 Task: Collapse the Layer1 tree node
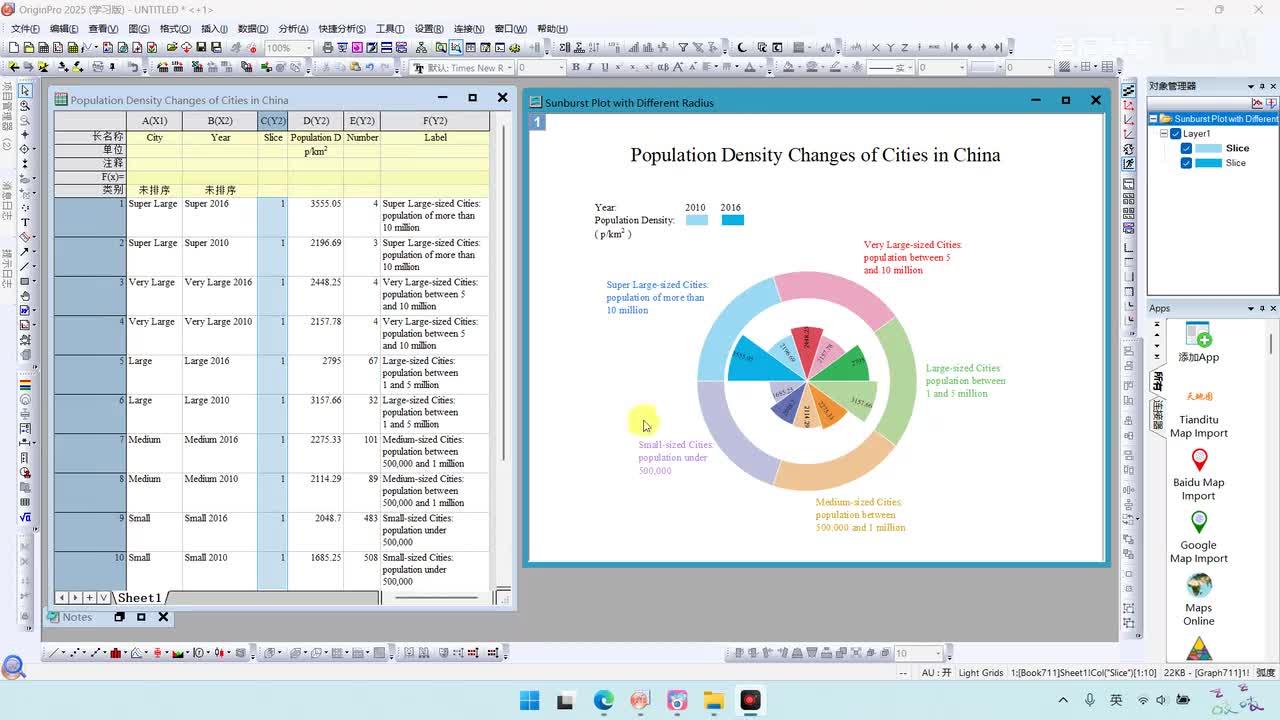(x=1164, y=133)
